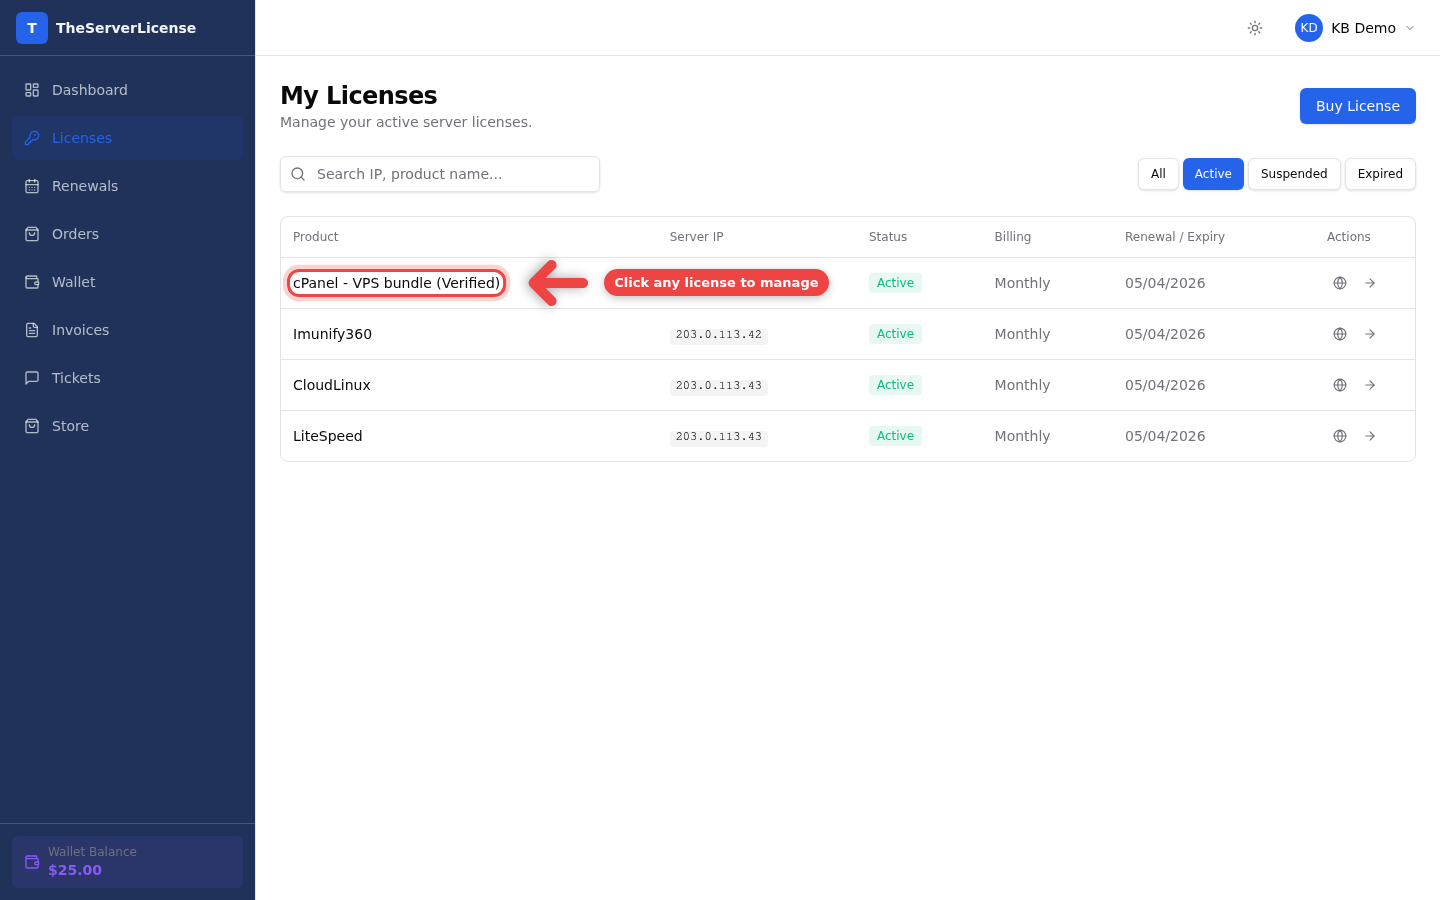This screenshot has width=1440, height=900.
Task: Click globe icon in Imunify360 row
Action: (1340, 334)
